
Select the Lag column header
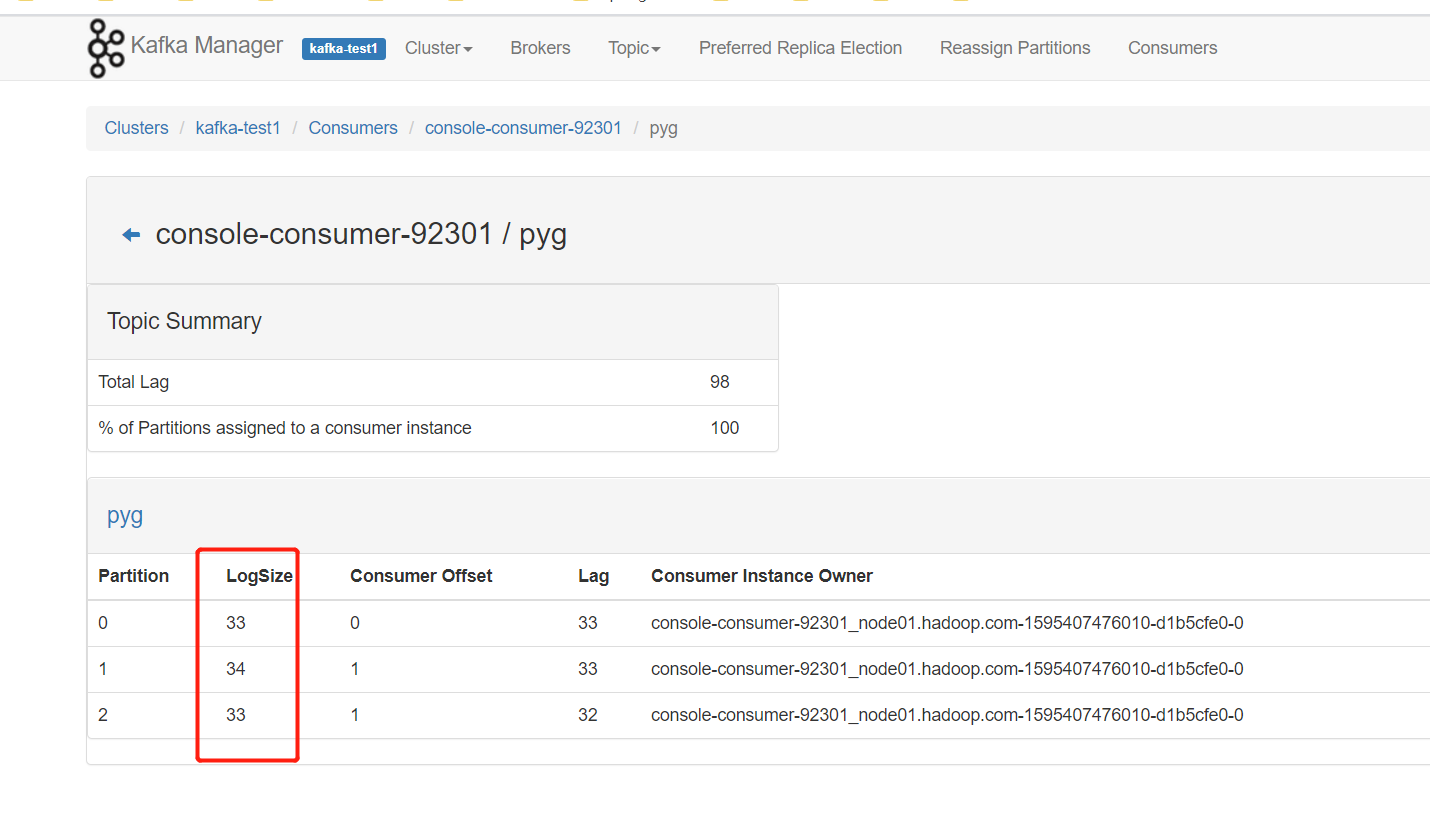593,576
